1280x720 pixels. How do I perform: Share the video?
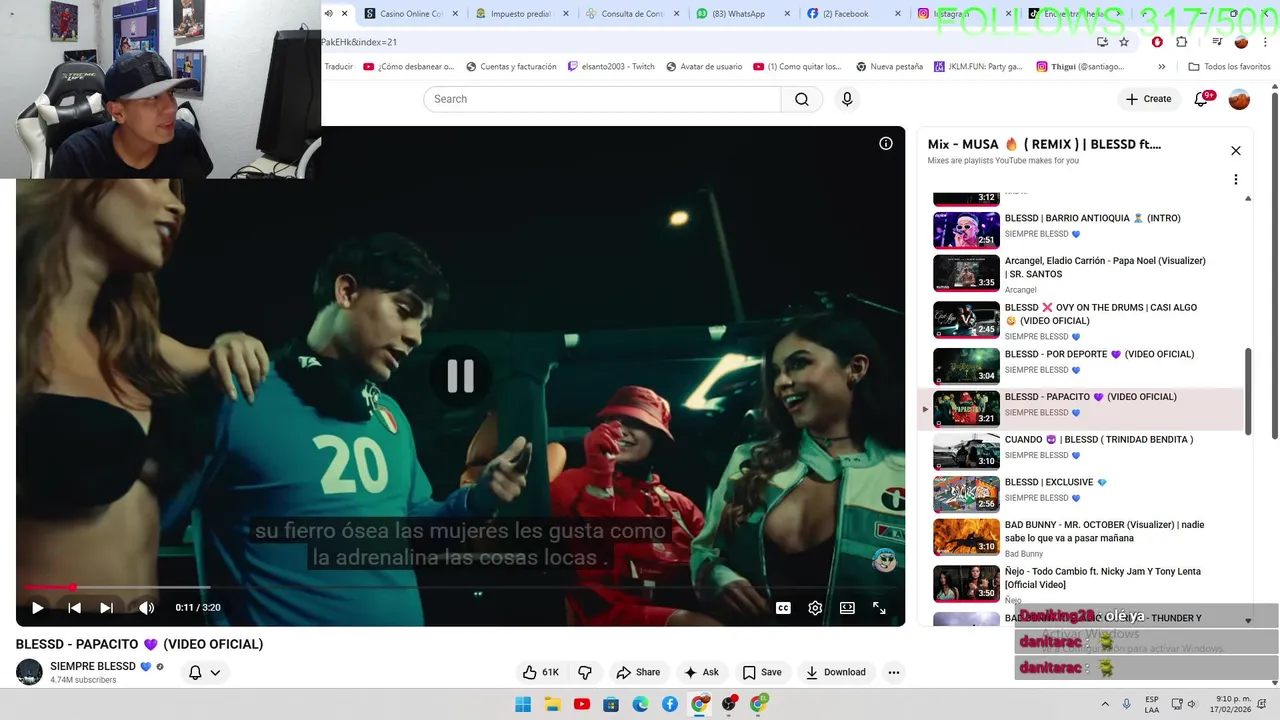point(638,672)
